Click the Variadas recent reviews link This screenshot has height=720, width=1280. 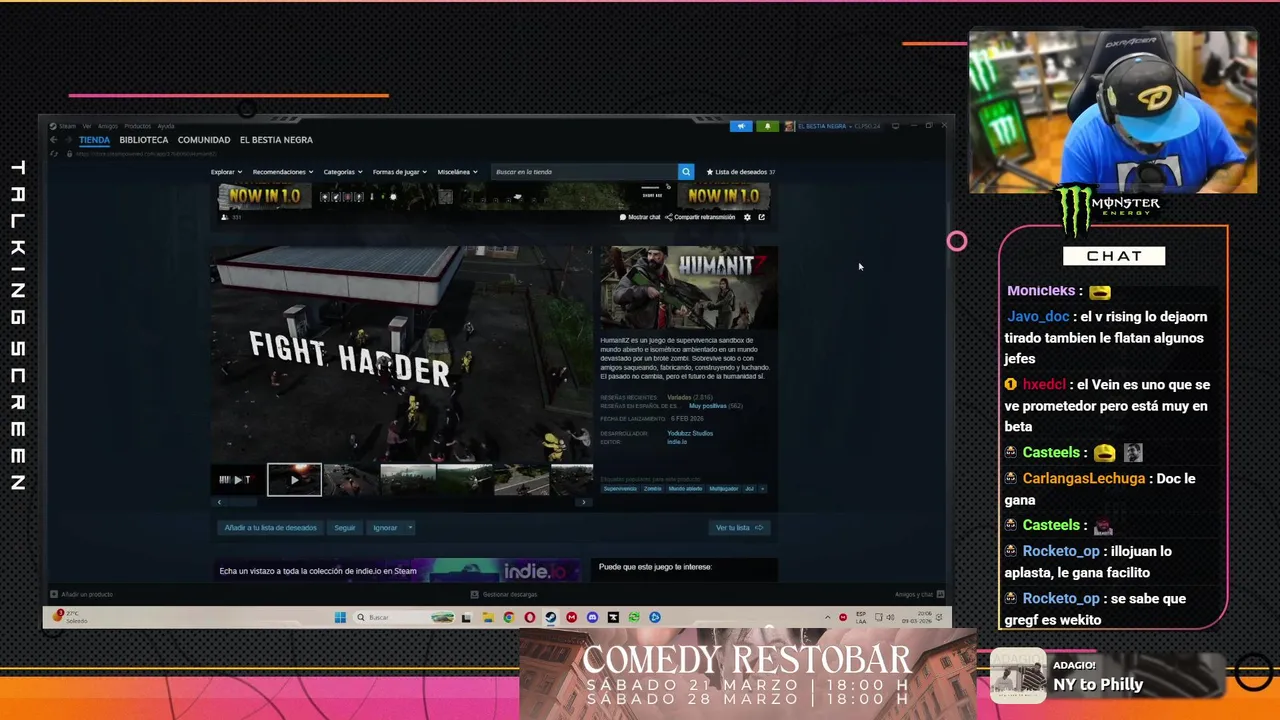point(679,398)
